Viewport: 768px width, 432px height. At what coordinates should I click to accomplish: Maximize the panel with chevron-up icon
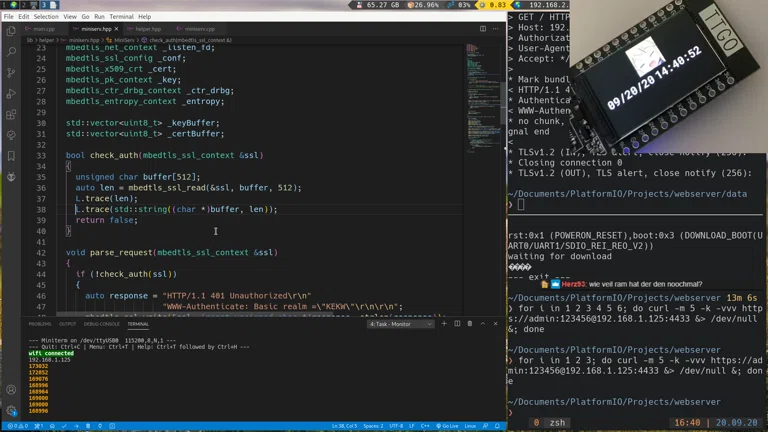tap(482, 324)
